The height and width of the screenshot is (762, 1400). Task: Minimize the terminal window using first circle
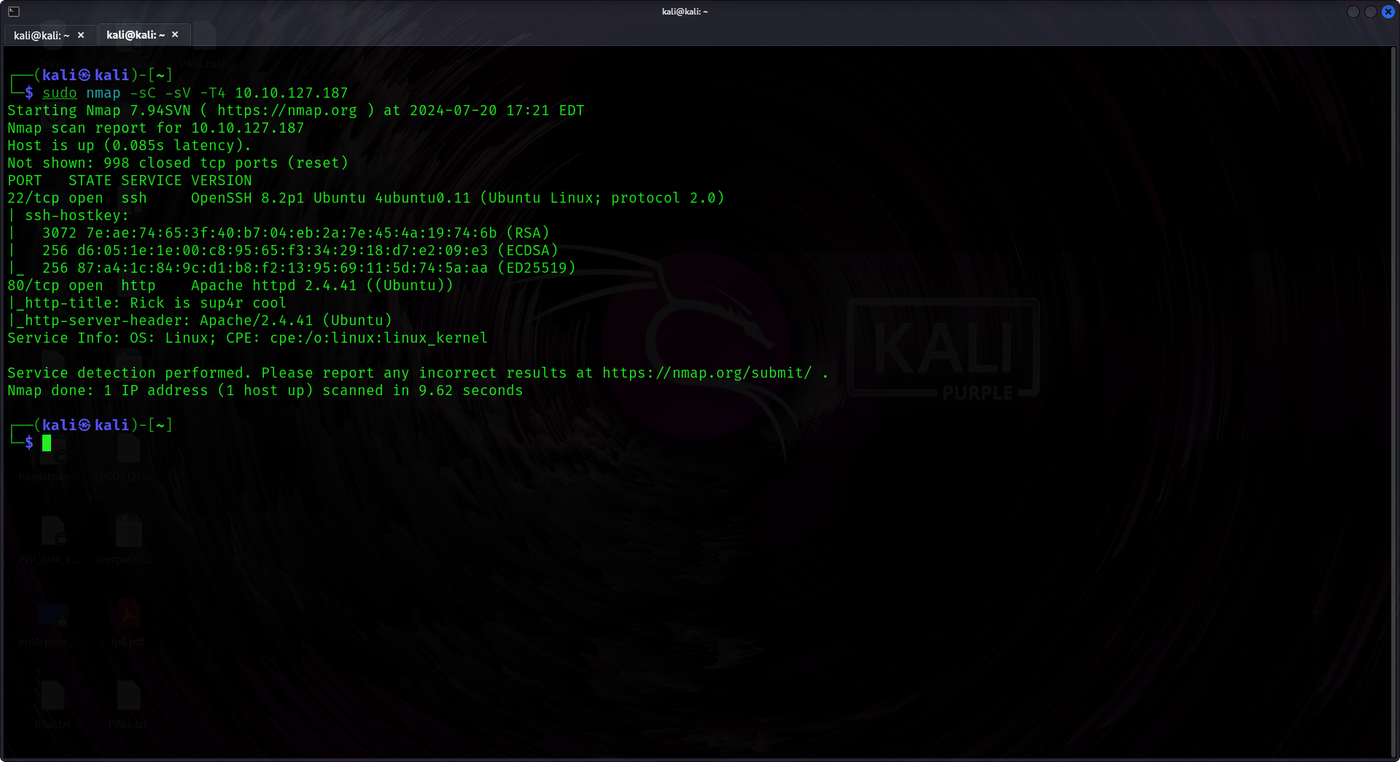pos(1353,11)
